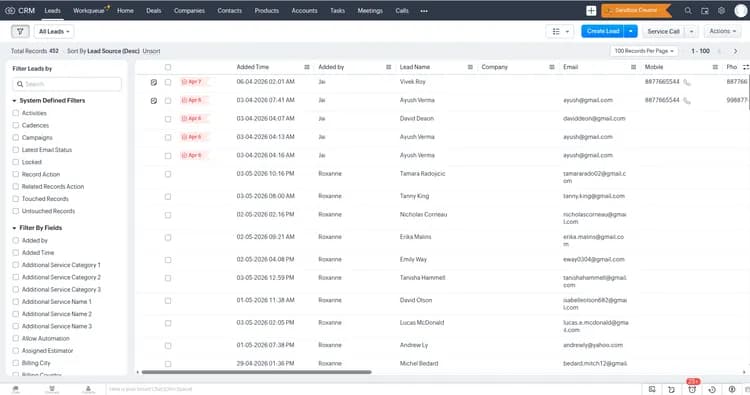Click the filter search input field
750x395 pixels.
67,84
